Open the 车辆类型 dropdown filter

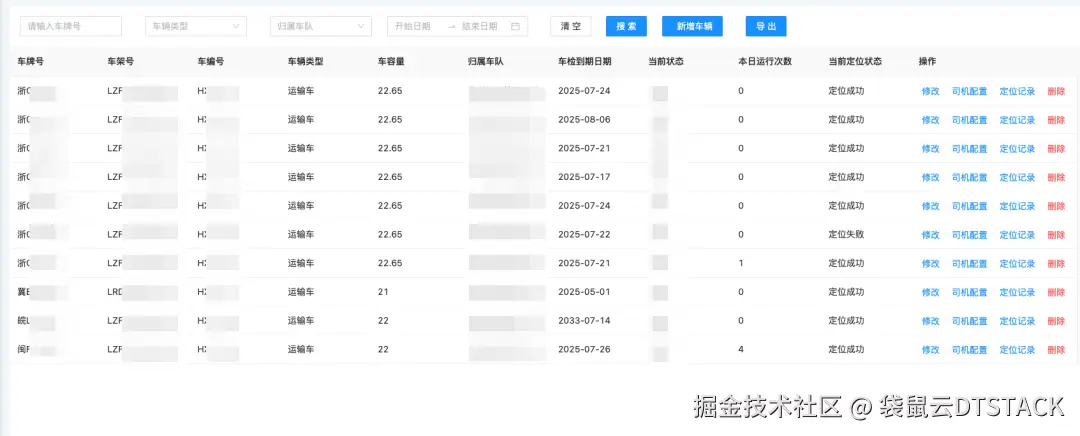pos(196,26)
